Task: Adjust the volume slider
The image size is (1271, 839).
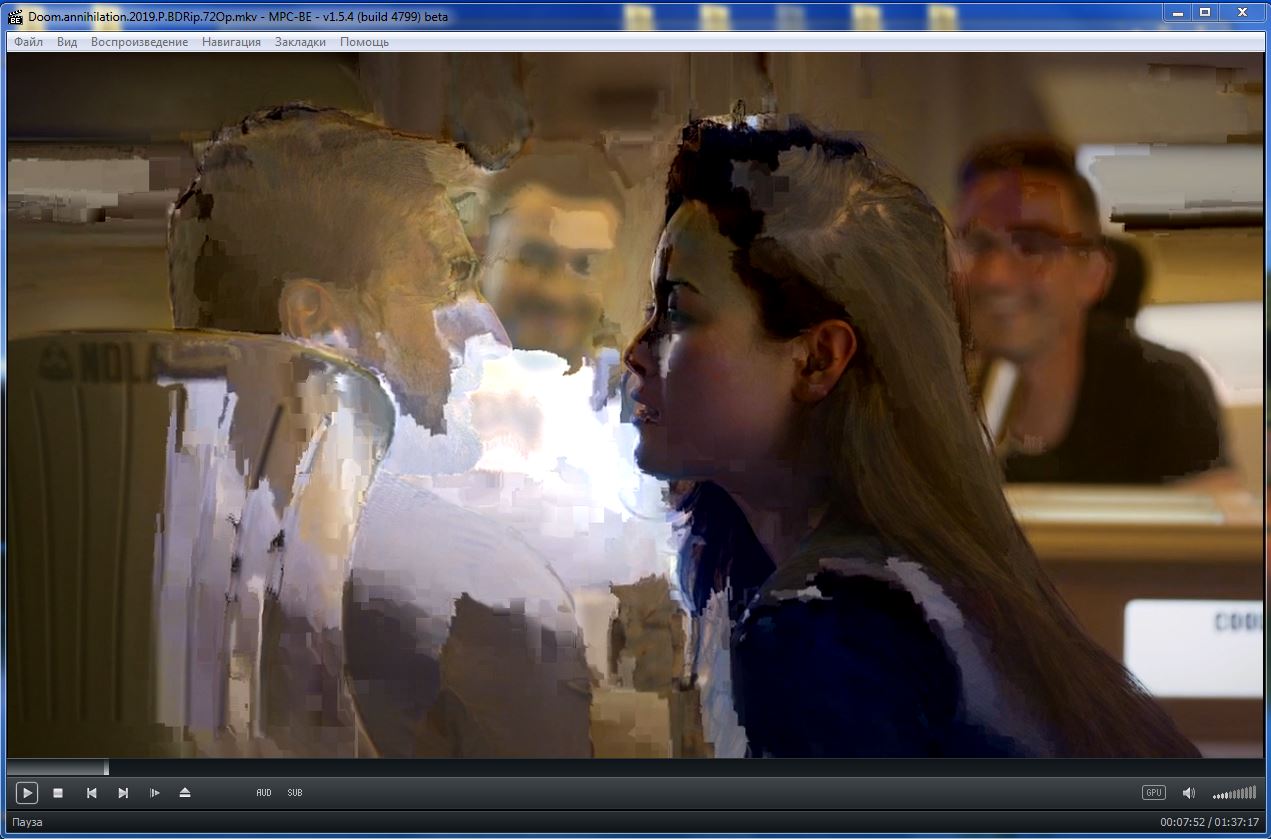Action: (1234, 793)
